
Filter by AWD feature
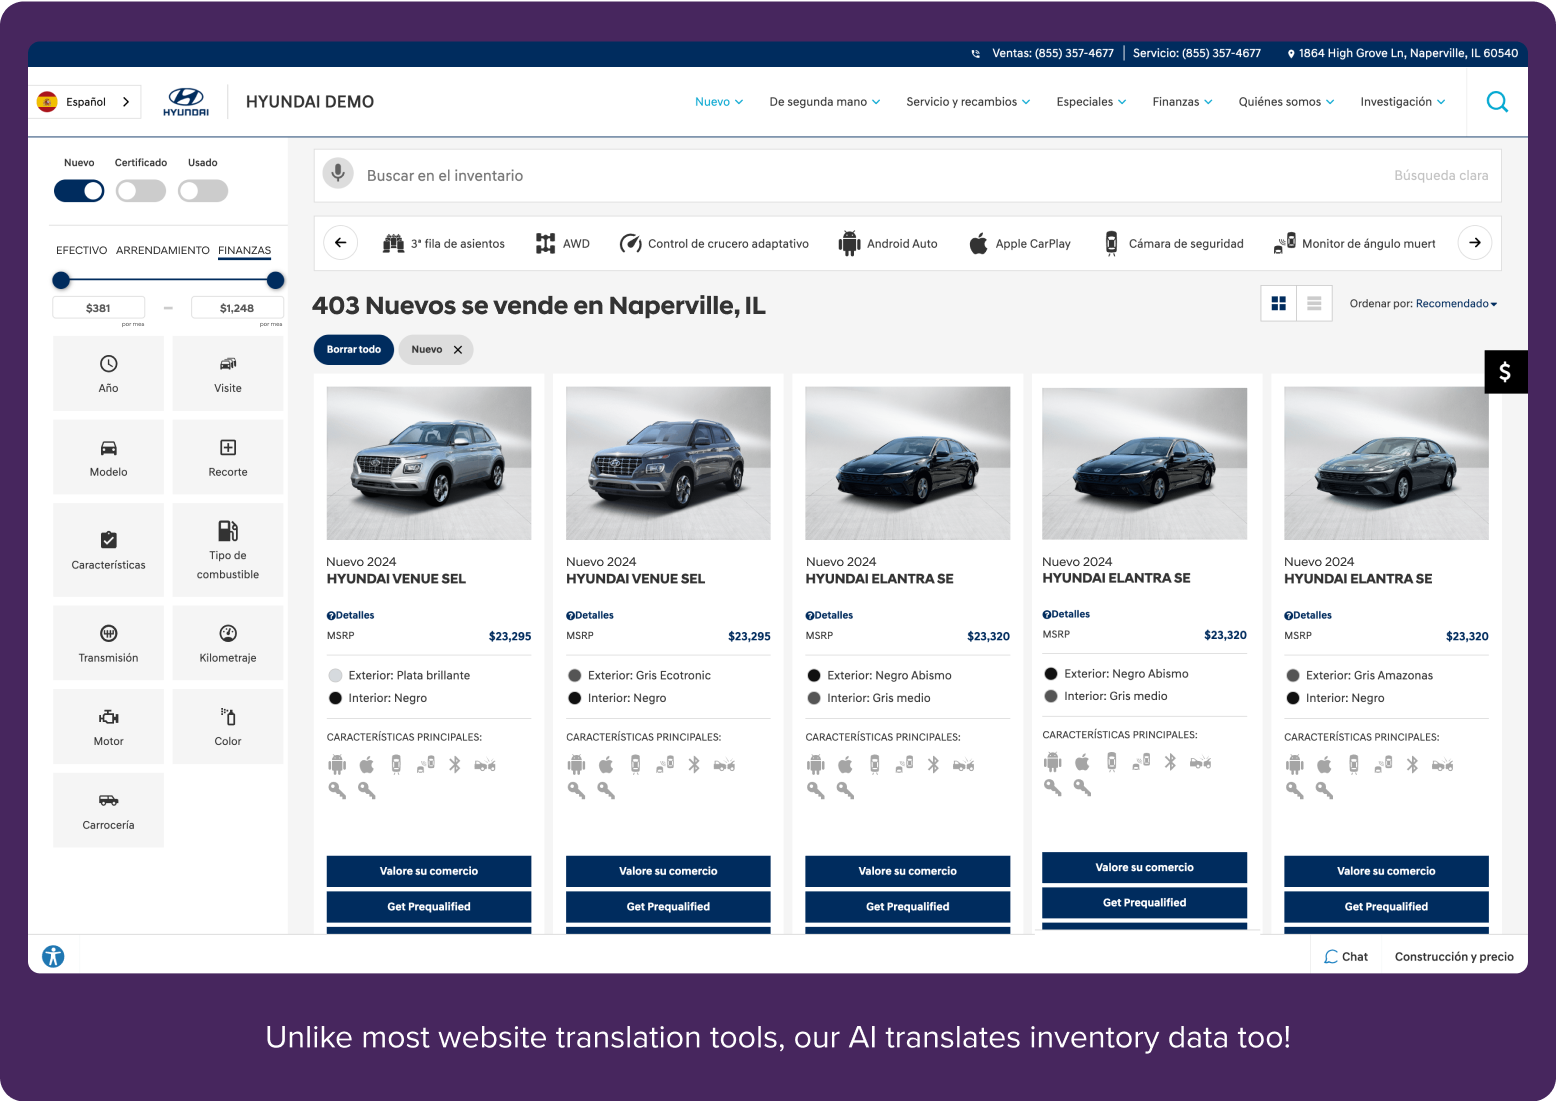(x=563, y=243)
